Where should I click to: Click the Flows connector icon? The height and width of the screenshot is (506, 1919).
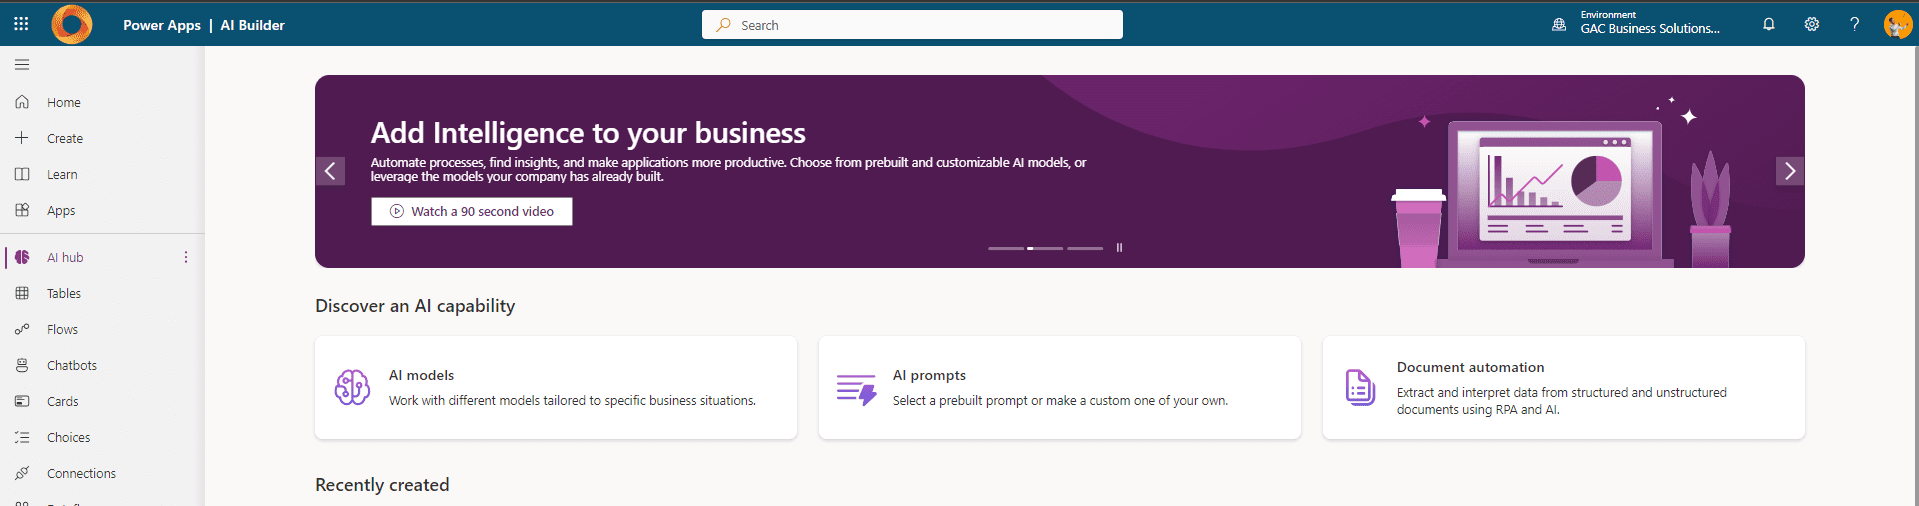pos(22,329)
